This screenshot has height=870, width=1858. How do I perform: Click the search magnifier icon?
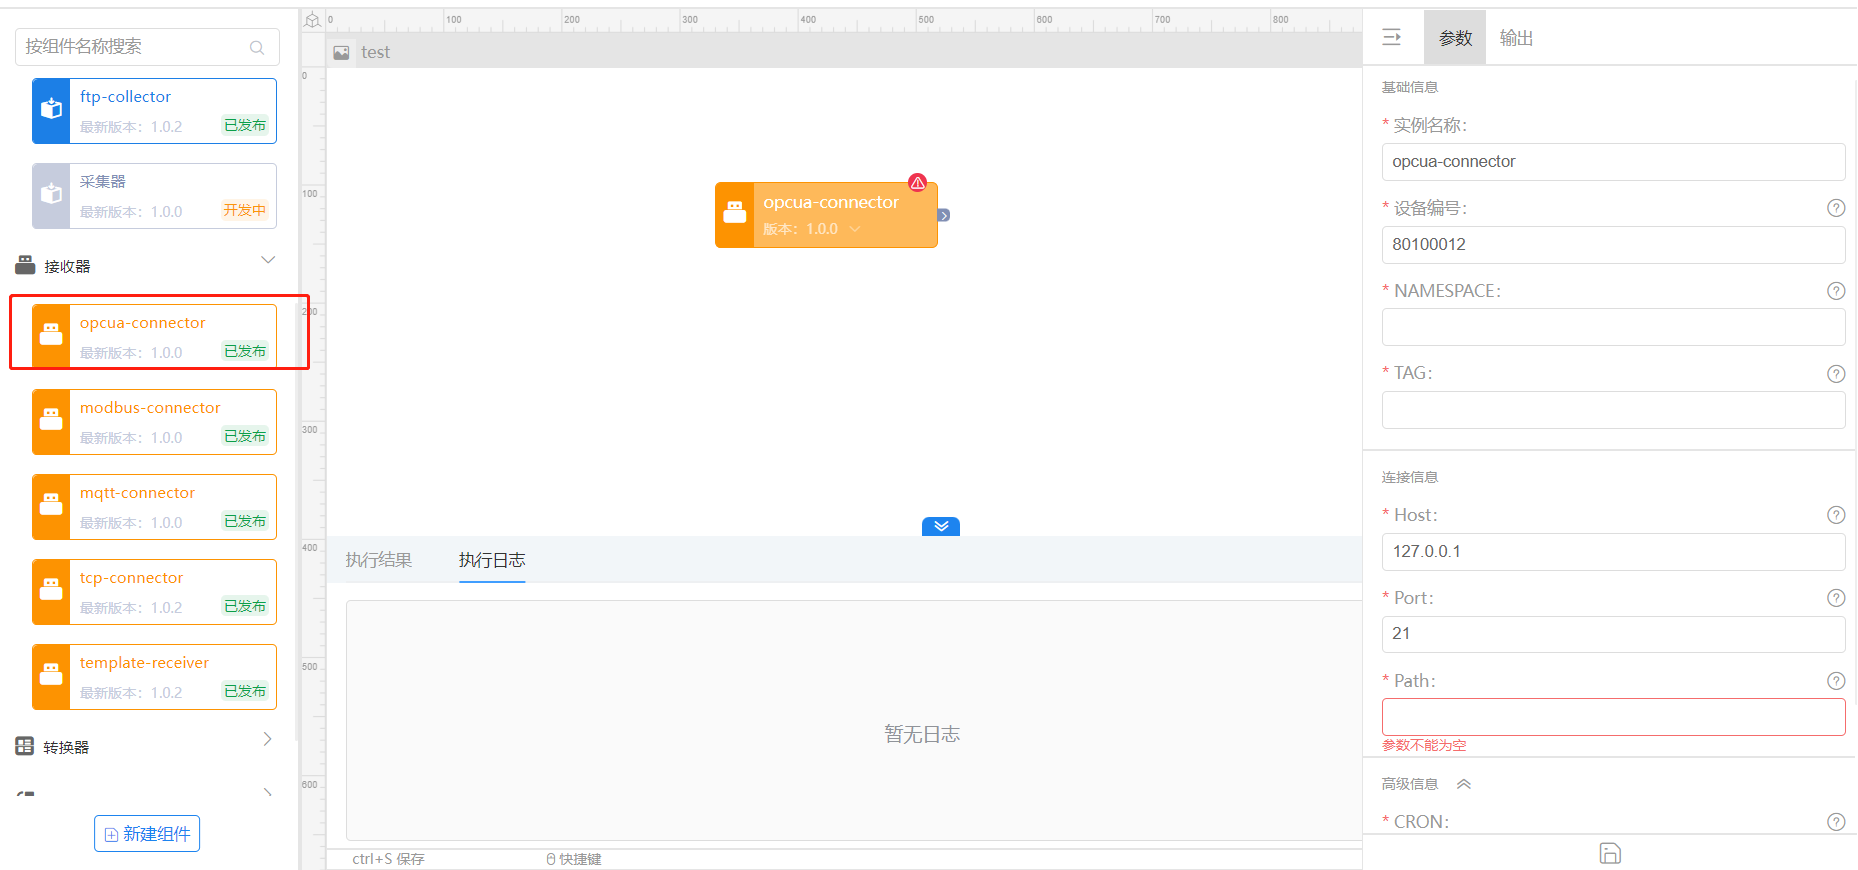[257, 47]
